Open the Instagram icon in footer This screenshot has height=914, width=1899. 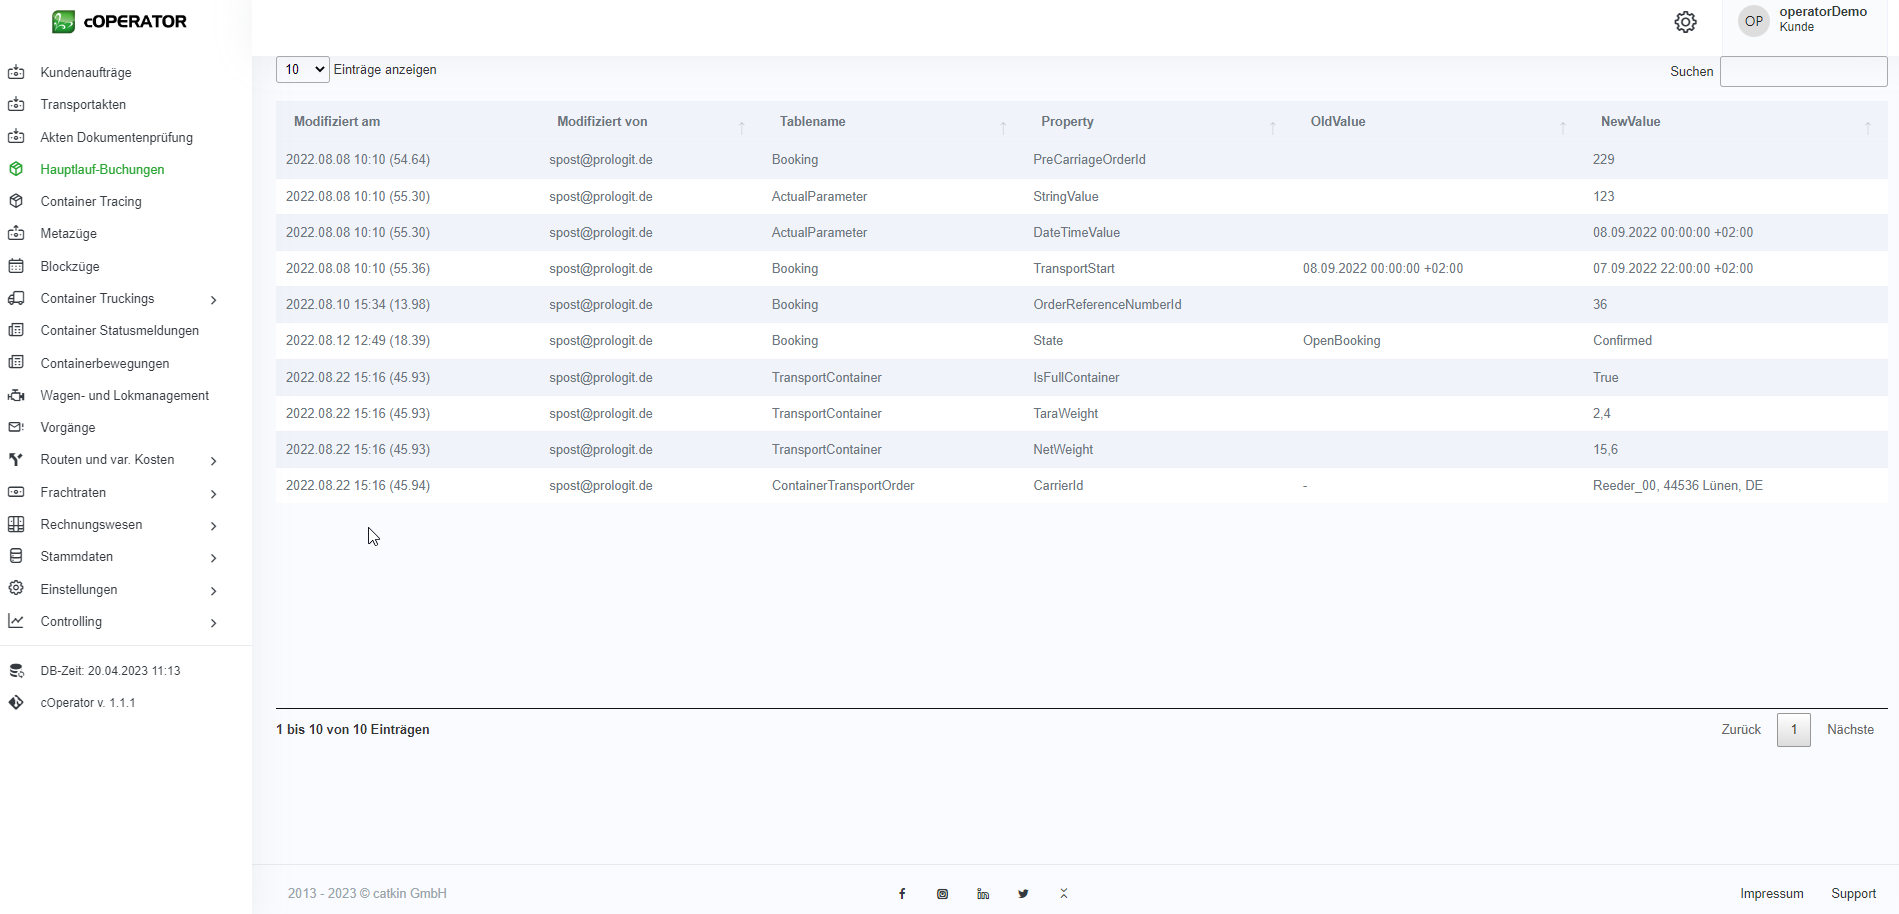(942, 894)
